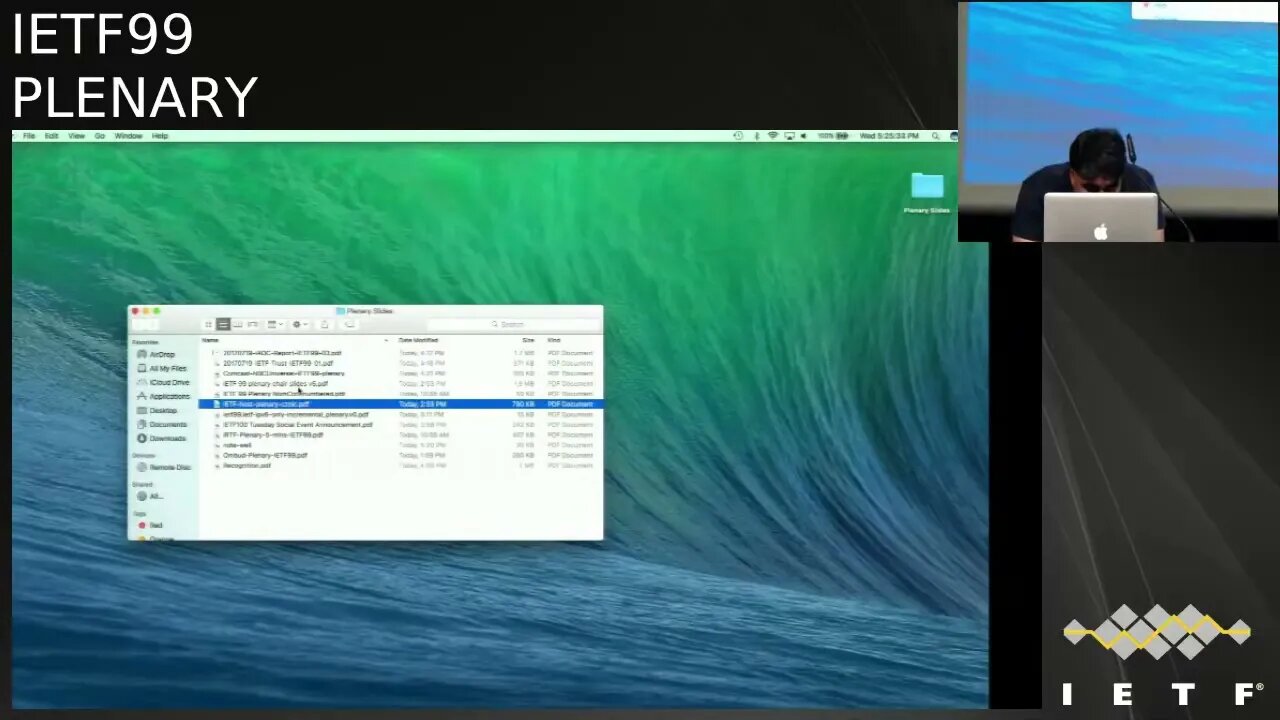Image resolution: width=1280 pixels, height=720 pixels.
Task: Sort files by Size column header
Action: click(x=527, y=340)
